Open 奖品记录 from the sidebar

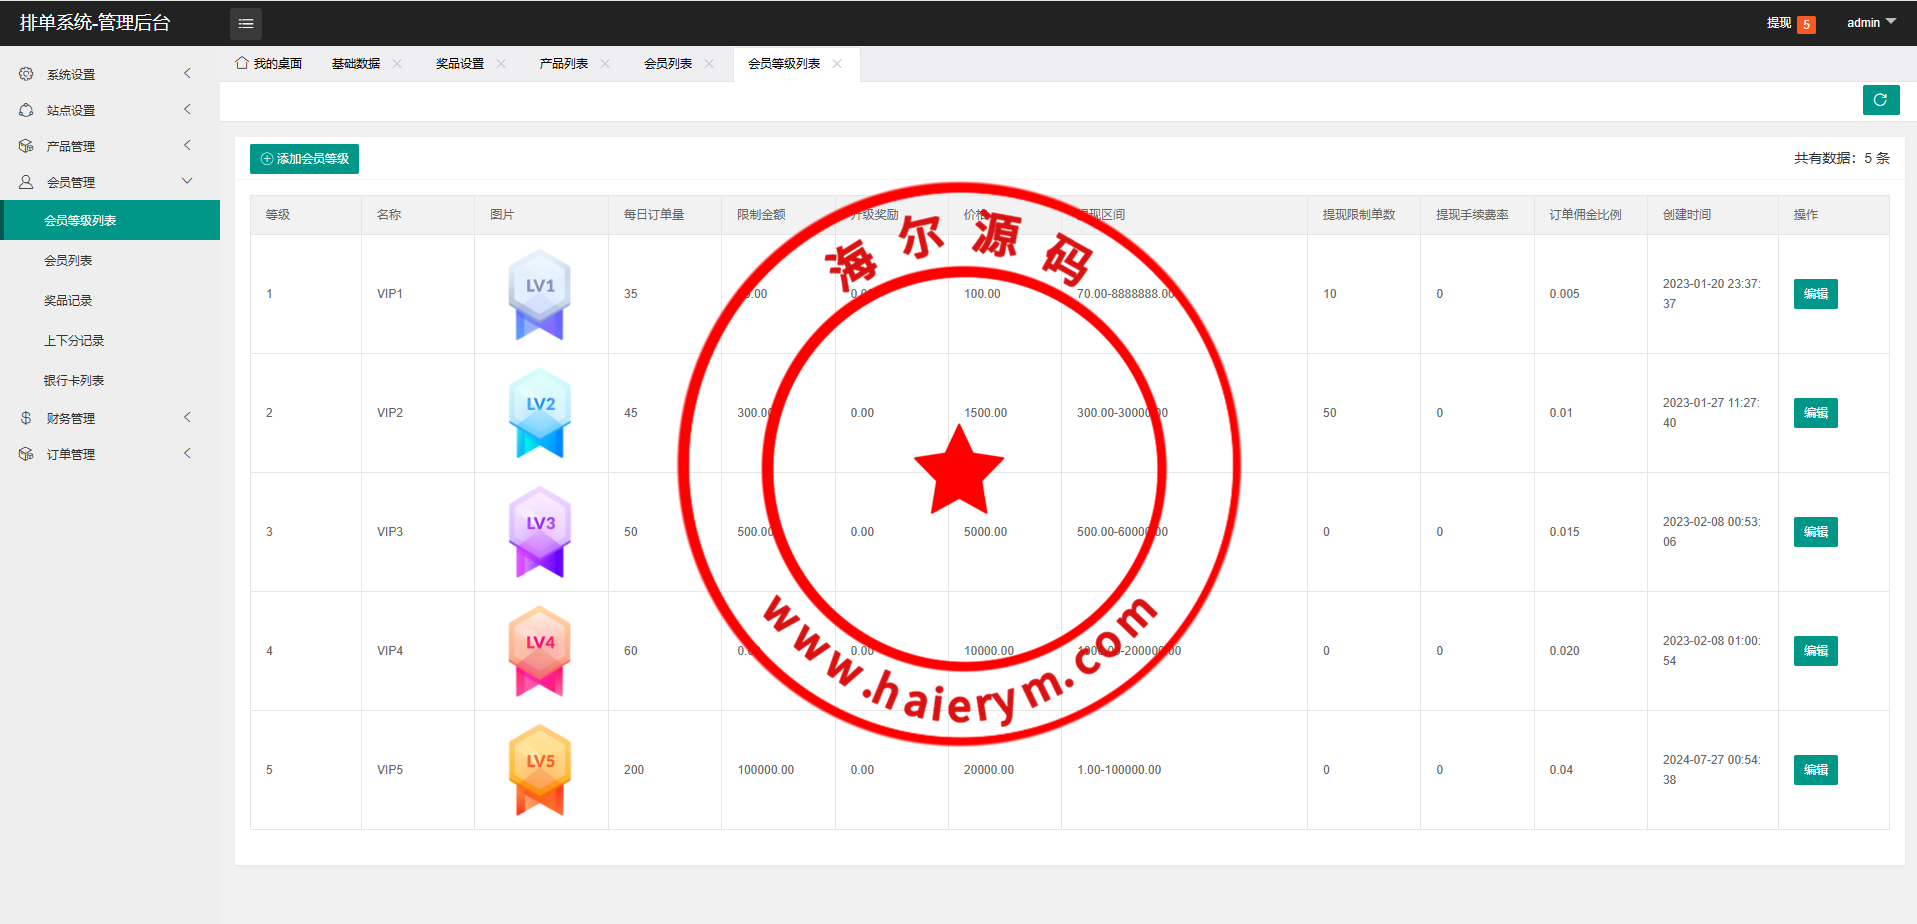click(68, 300)
